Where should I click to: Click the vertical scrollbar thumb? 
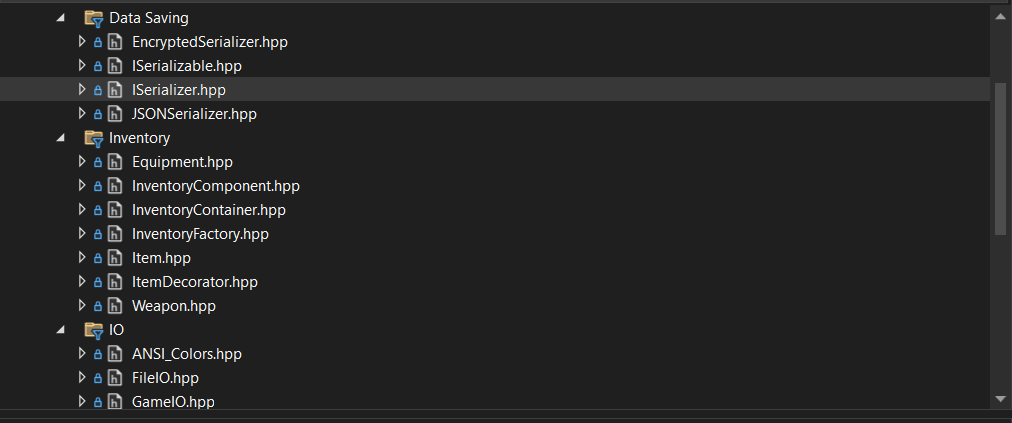point(1000,158)
